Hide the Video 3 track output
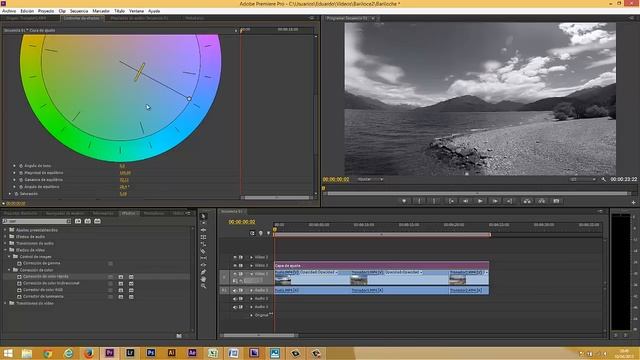This screenshot has height=360, width=640. 235,257
